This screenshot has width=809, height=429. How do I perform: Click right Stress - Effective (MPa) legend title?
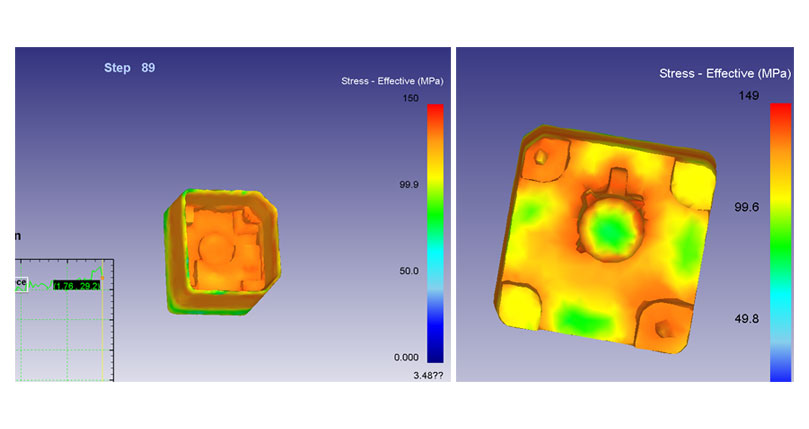click(x=725, y=74)
